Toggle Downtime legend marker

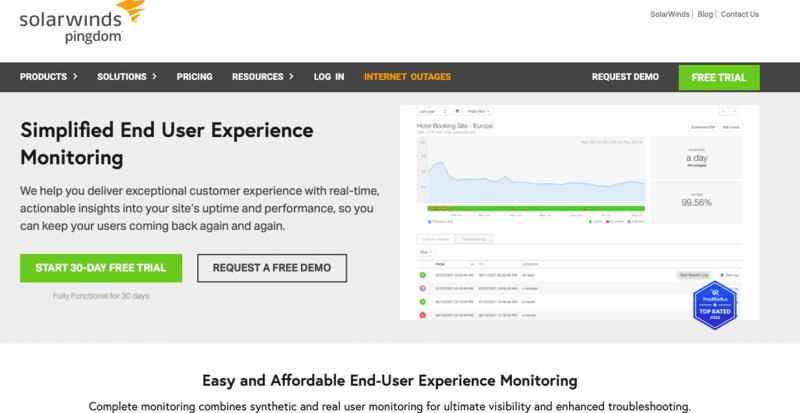(x=608, y=222)
